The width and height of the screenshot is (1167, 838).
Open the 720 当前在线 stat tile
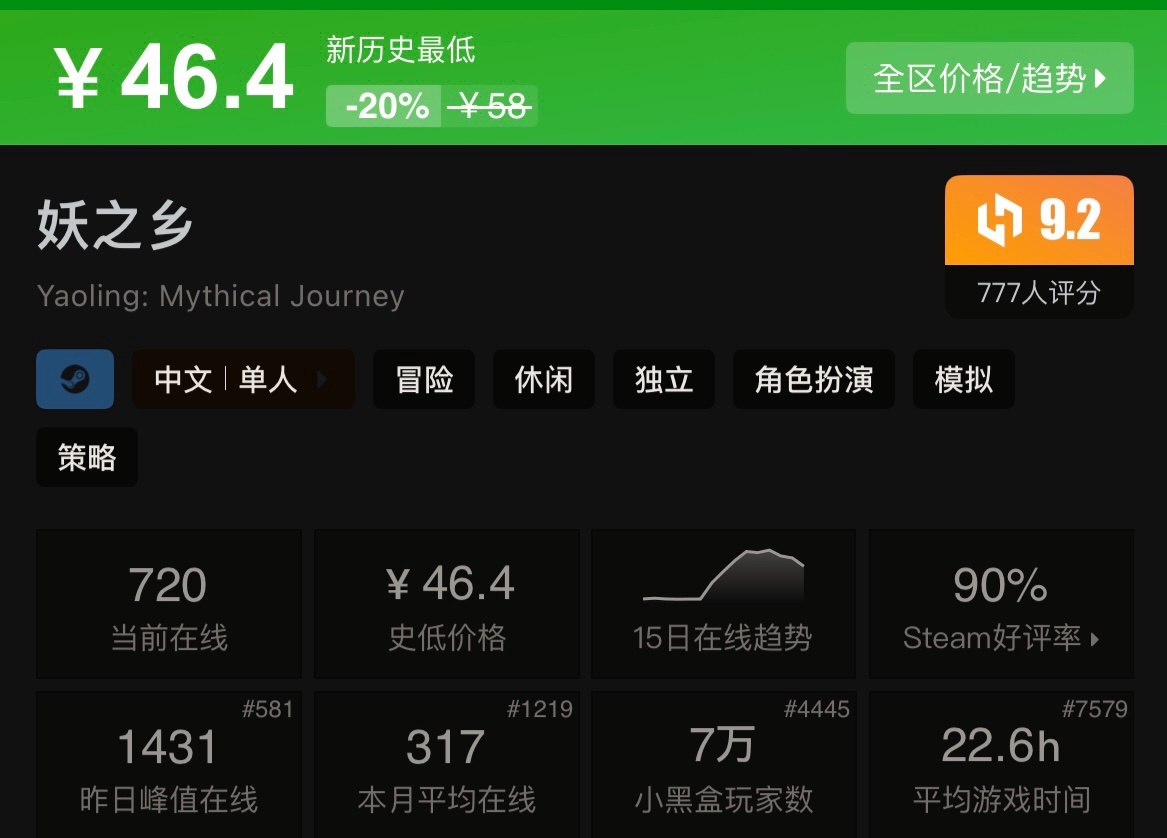[x=169, y=604]
